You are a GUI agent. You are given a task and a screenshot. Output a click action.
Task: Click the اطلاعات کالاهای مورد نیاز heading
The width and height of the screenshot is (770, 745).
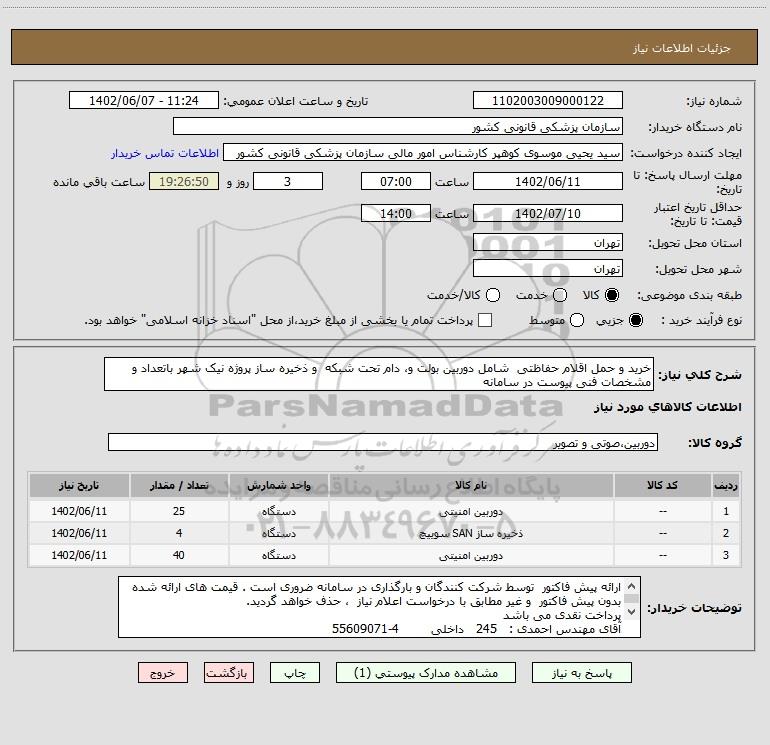(x=668, y=407)
